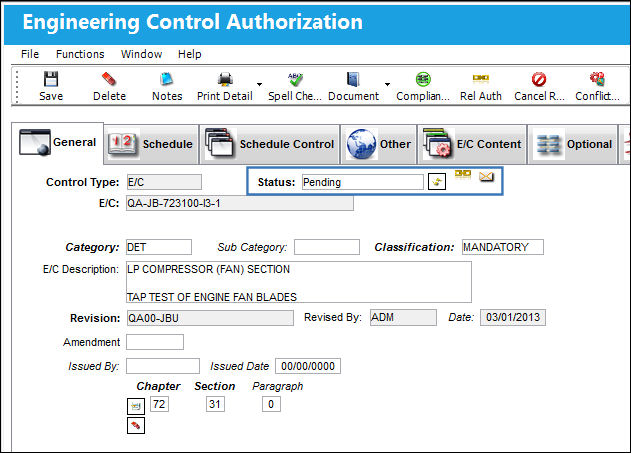Viewport: 631px width, 453px height.
Task: Click the Control Type field
Action: pos(164,182)
